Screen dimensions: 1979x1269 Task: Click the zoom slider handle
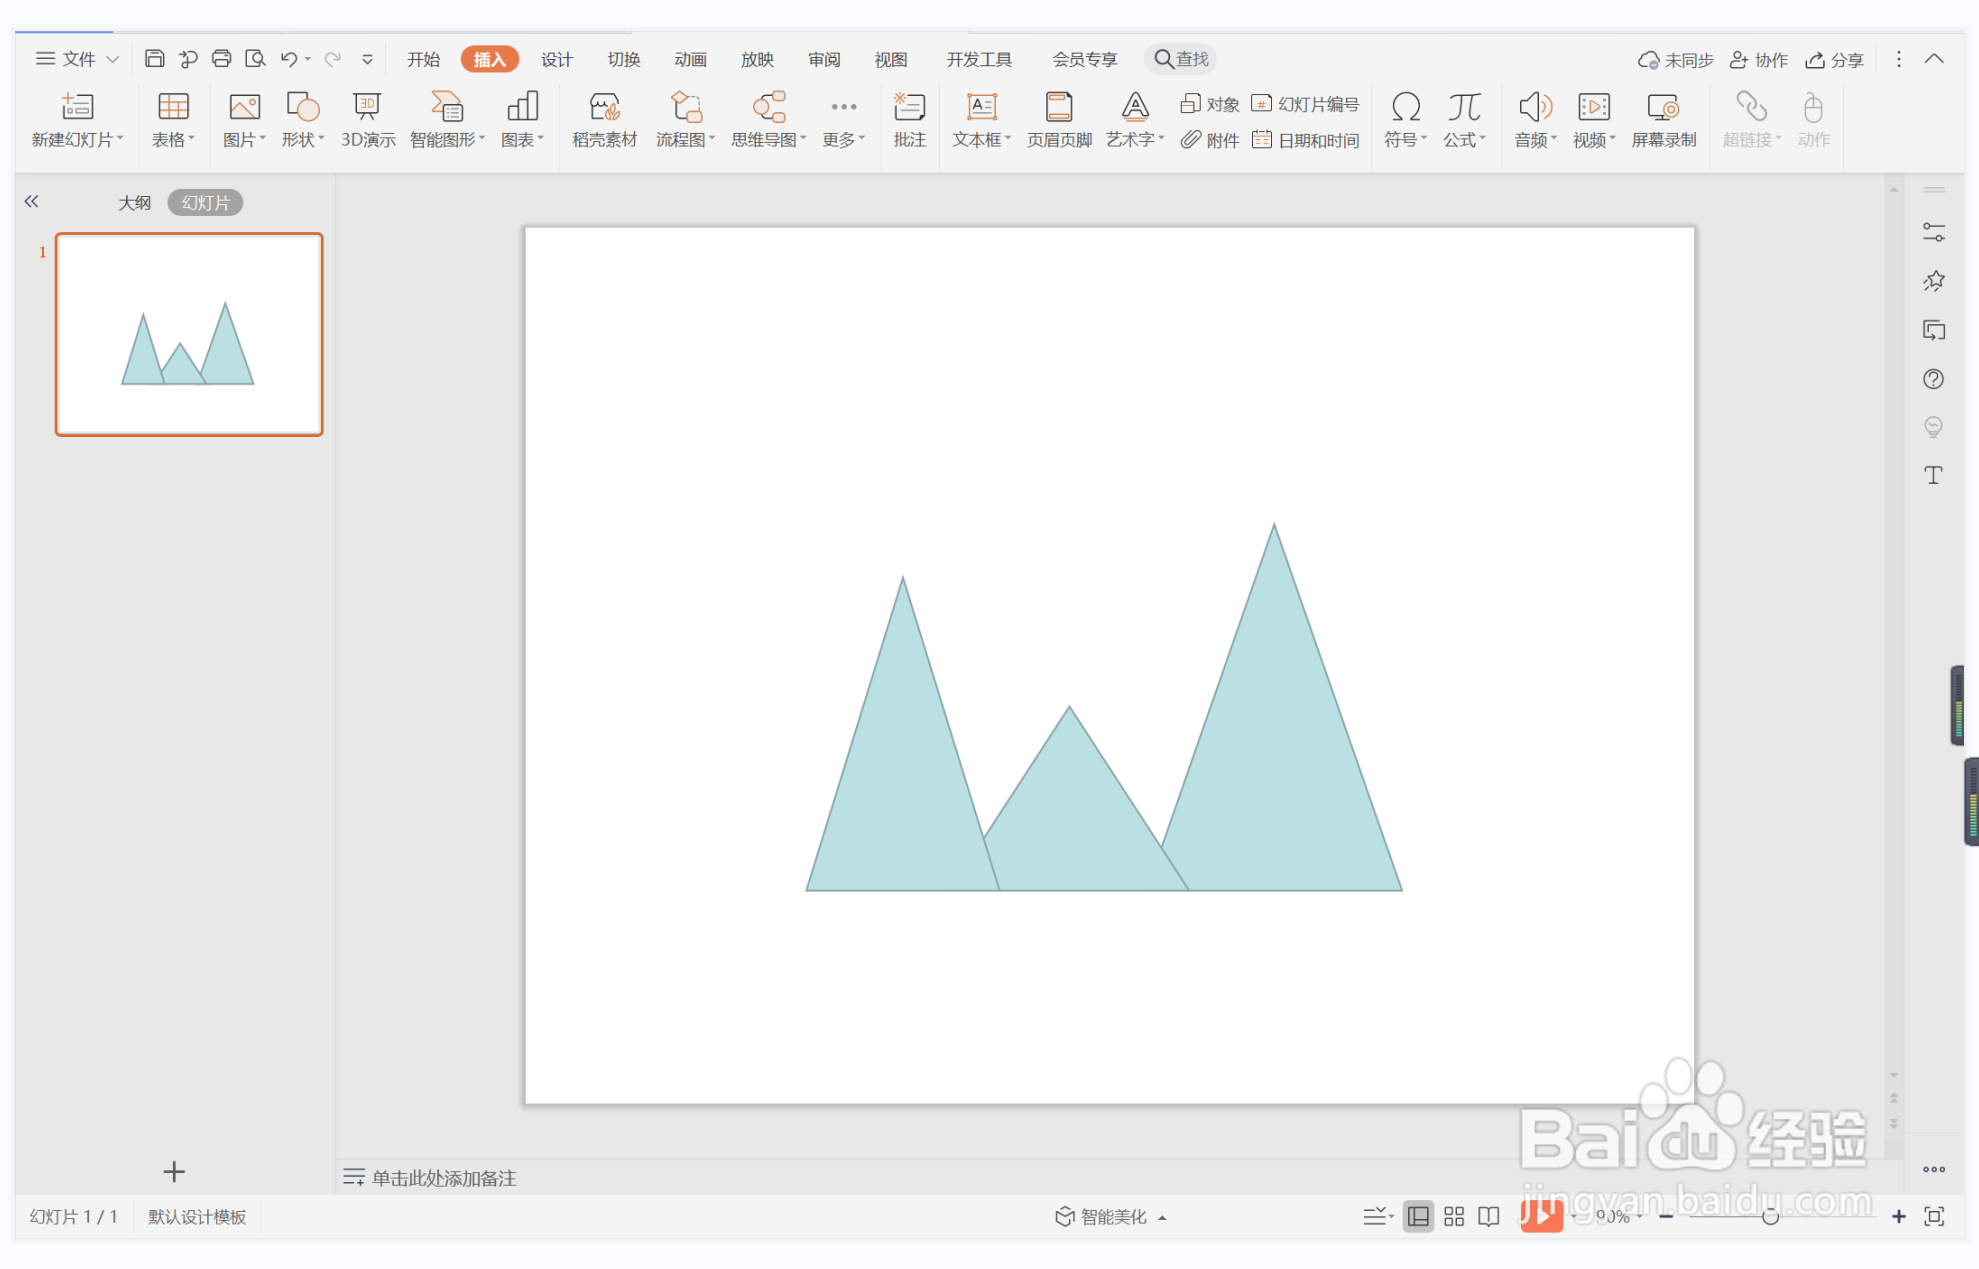click(x=1770, y=1216)
